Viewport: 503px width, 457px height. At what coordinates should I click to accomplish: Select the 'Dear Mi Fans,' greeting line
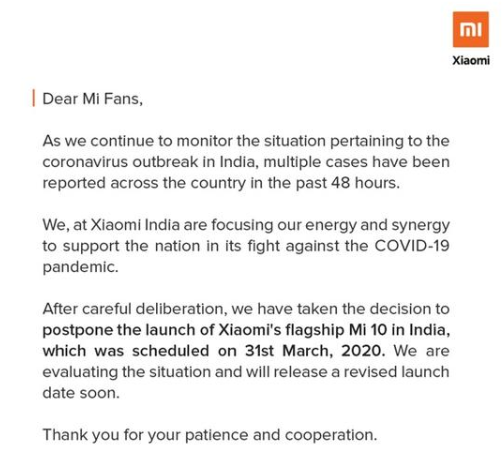(93, 99)
